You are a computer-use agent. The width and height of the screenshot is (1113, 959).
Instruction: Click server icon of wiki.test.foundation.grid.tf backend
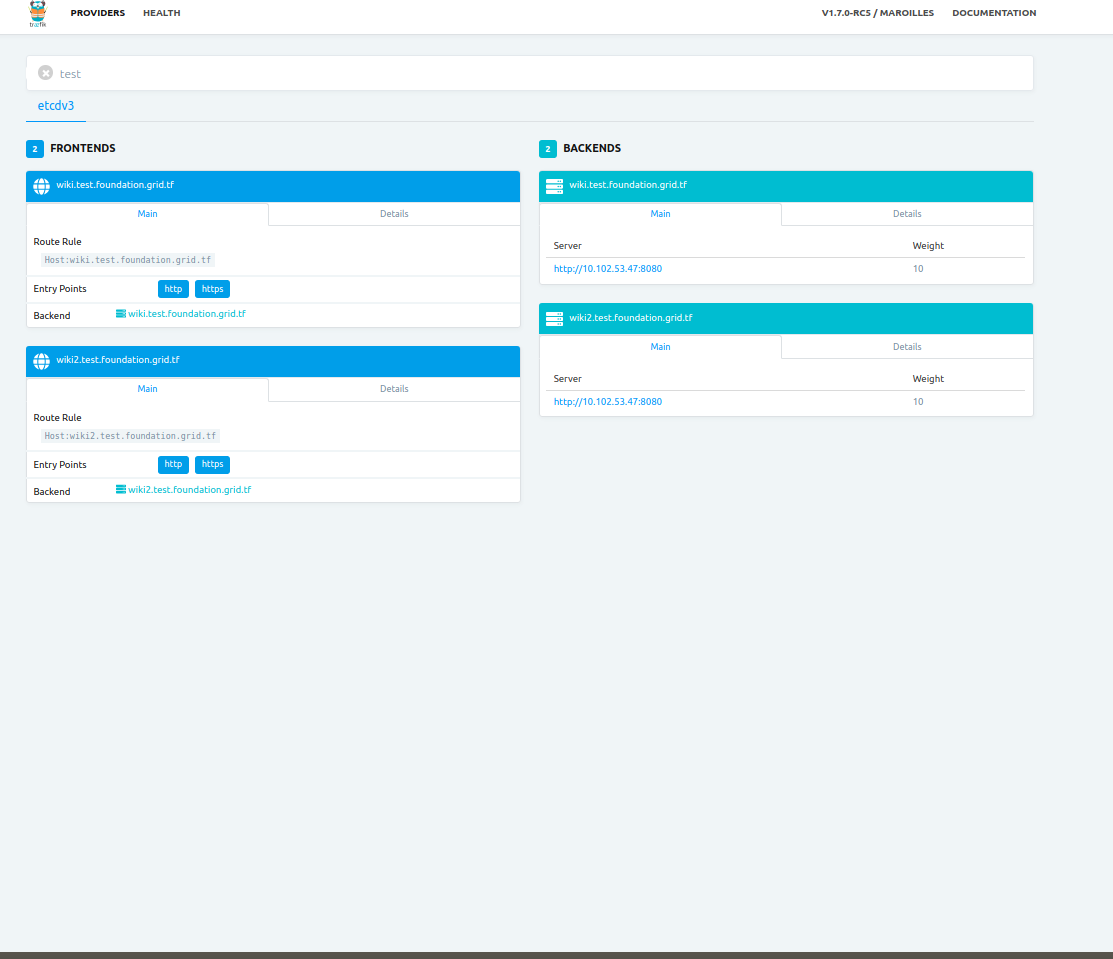[554, 186]
